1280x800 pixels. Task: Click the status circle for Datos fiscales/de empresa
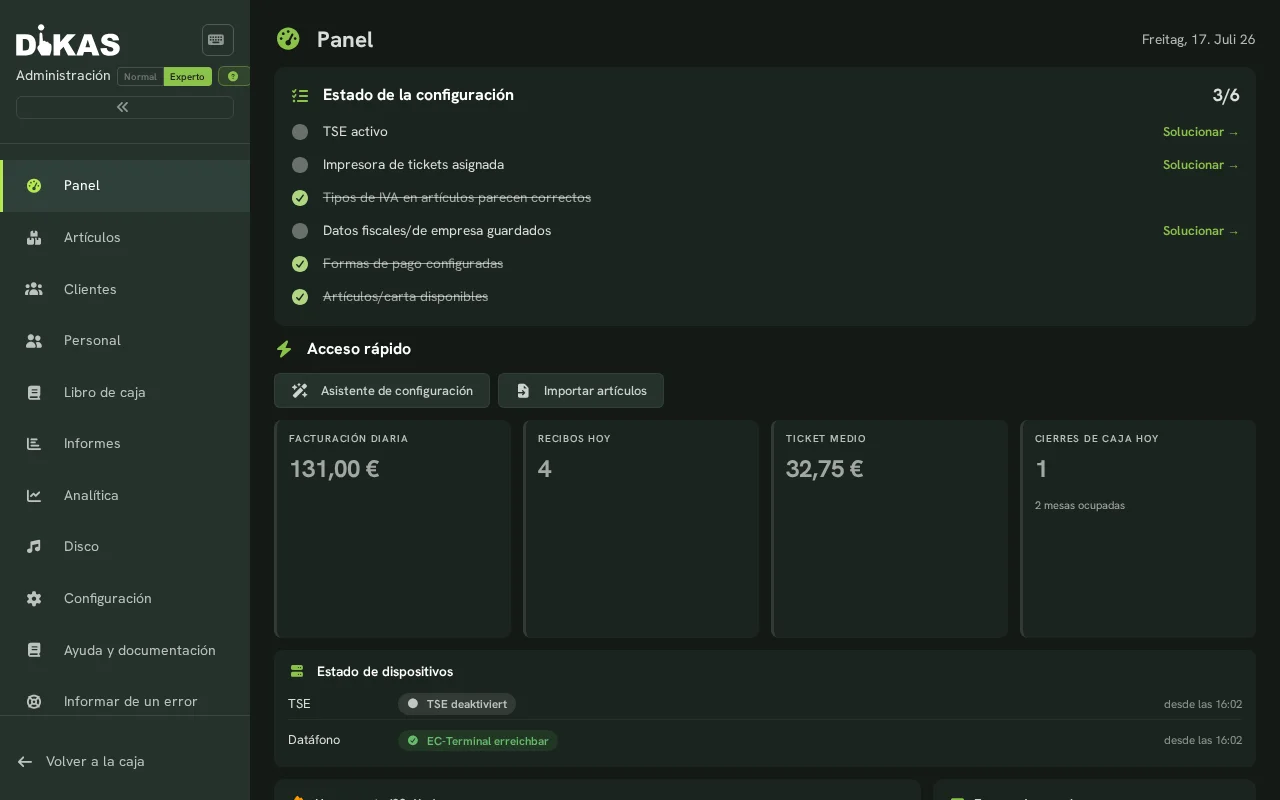coord(300,231)
